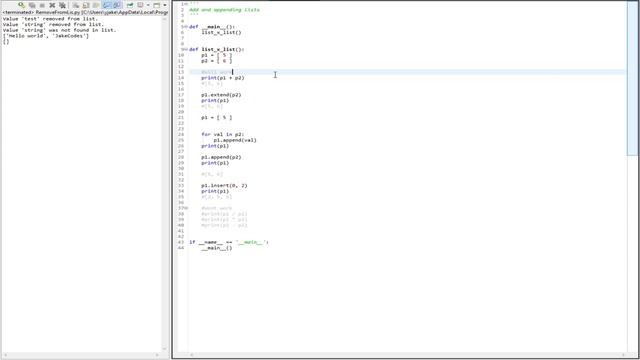Click the greyed Terminate square icon
Viewport: 640px width, 360px height.
42,5
